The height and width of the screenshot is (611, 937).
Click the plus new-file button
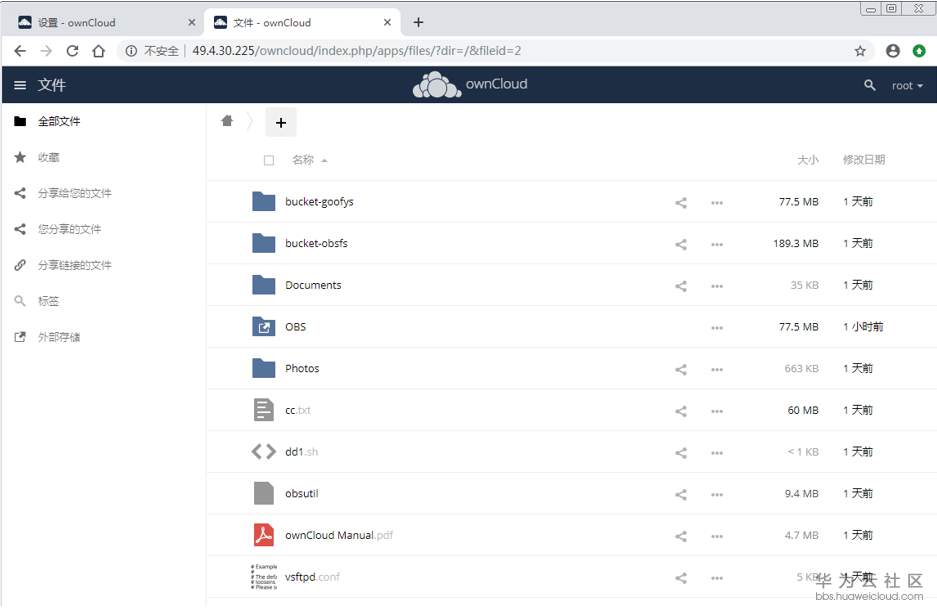[x=281, y=123]
